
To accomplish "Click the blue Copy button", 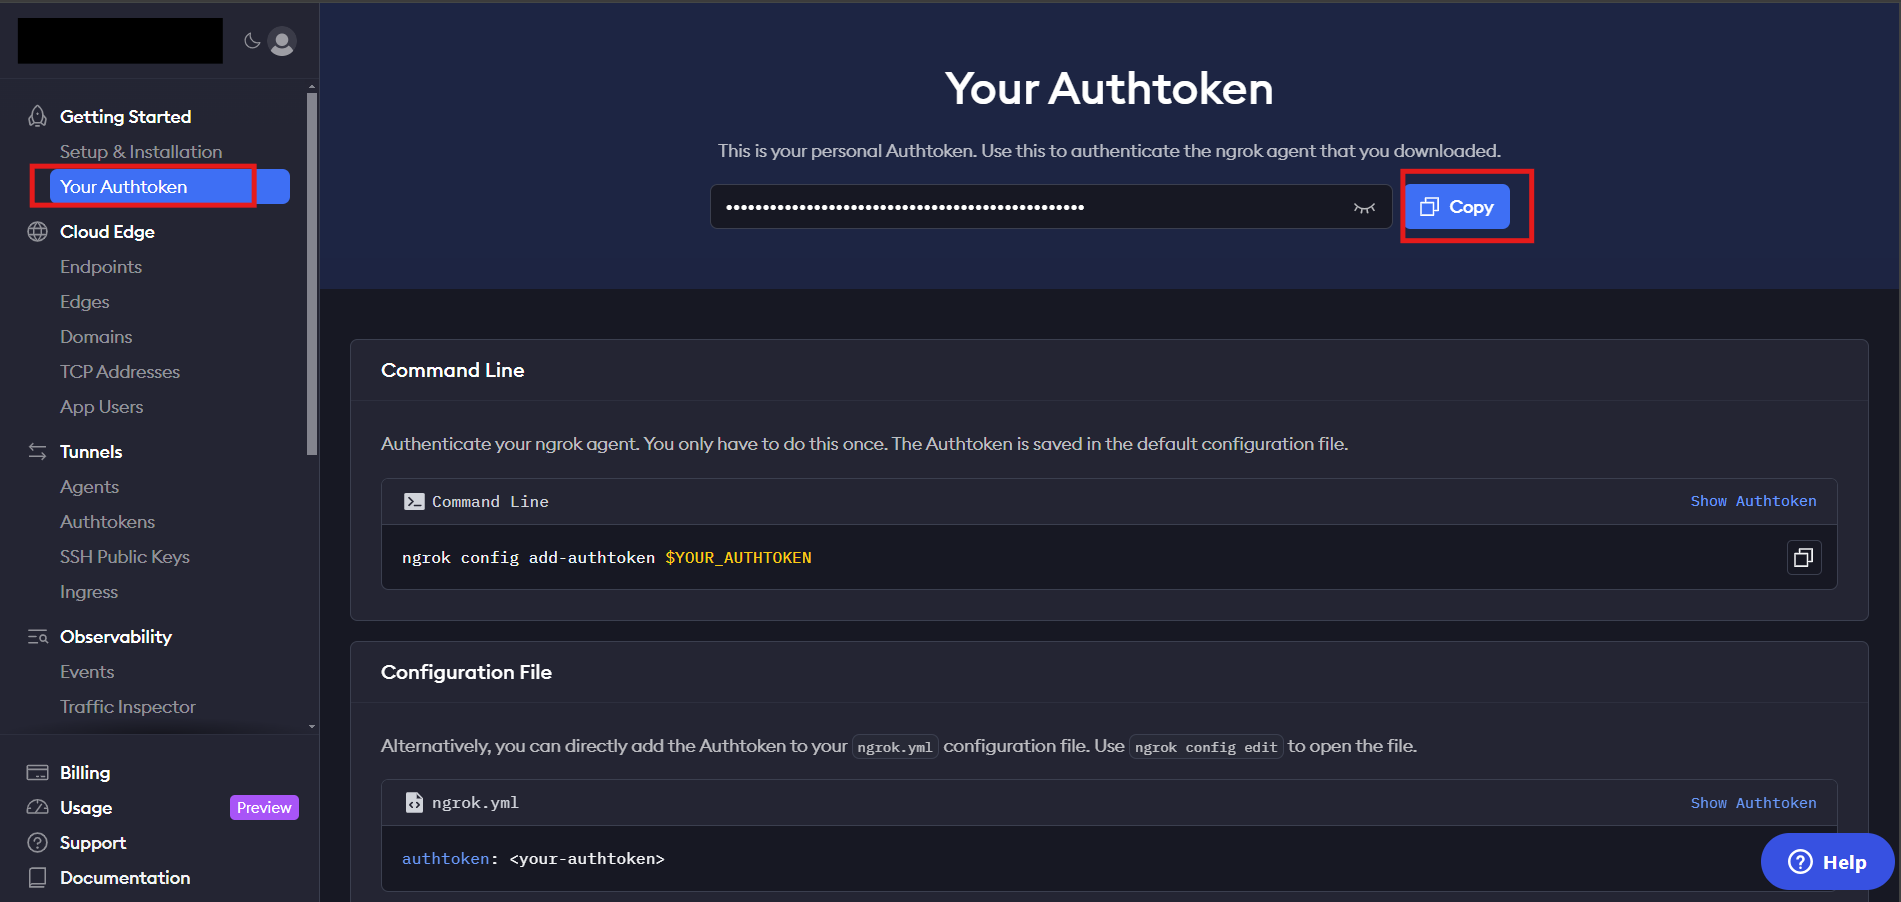I will click(x=1457, y=206).
